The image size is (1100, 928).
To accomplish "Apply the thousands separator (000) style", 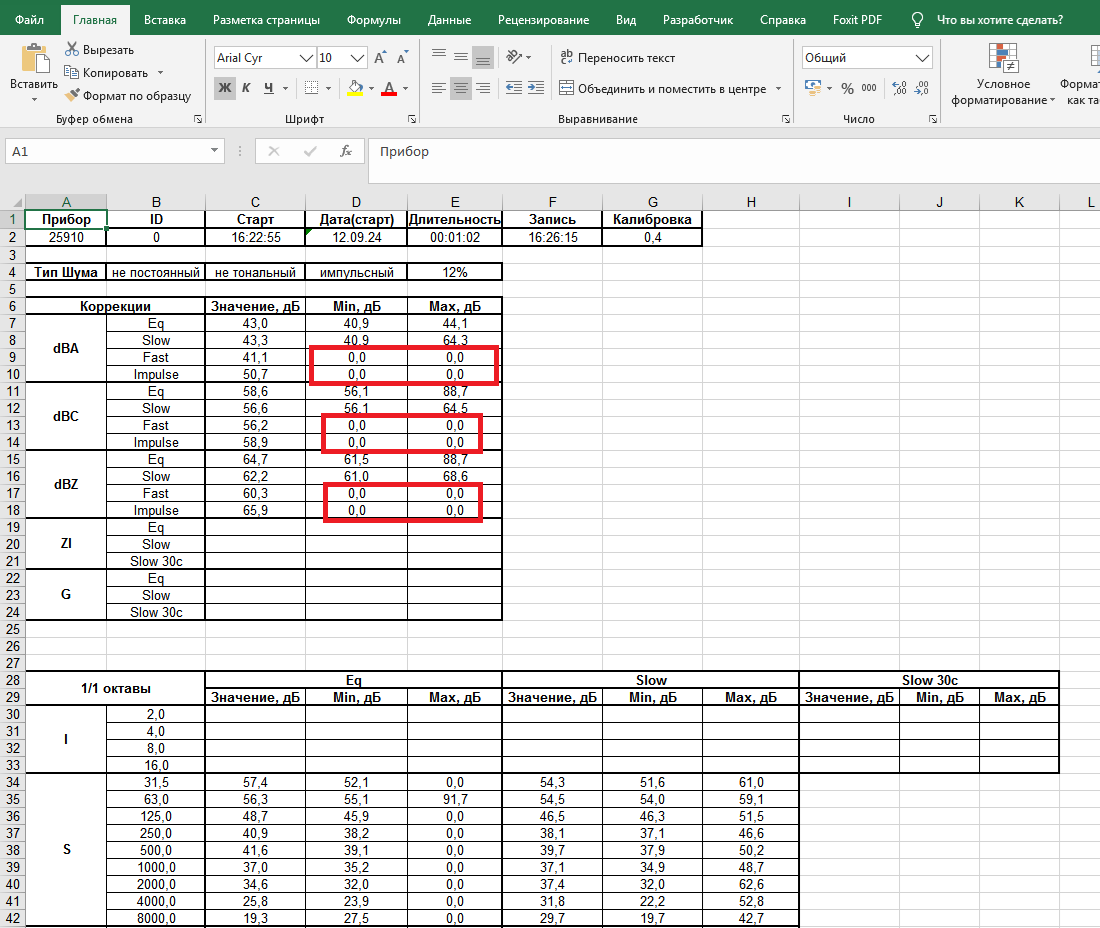I will point(868,88).
